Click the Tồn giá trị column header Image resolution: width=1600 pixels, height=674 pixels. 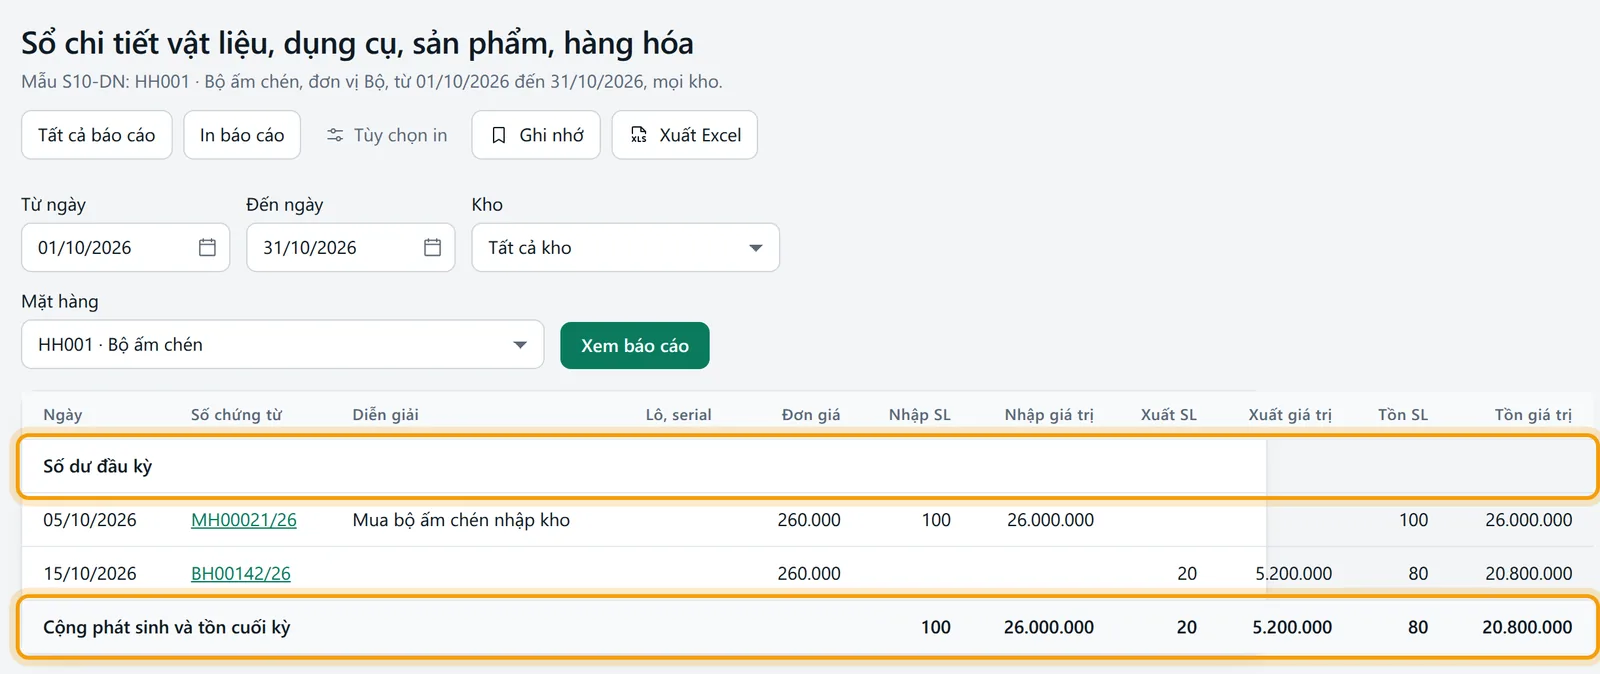point(1533,414)
